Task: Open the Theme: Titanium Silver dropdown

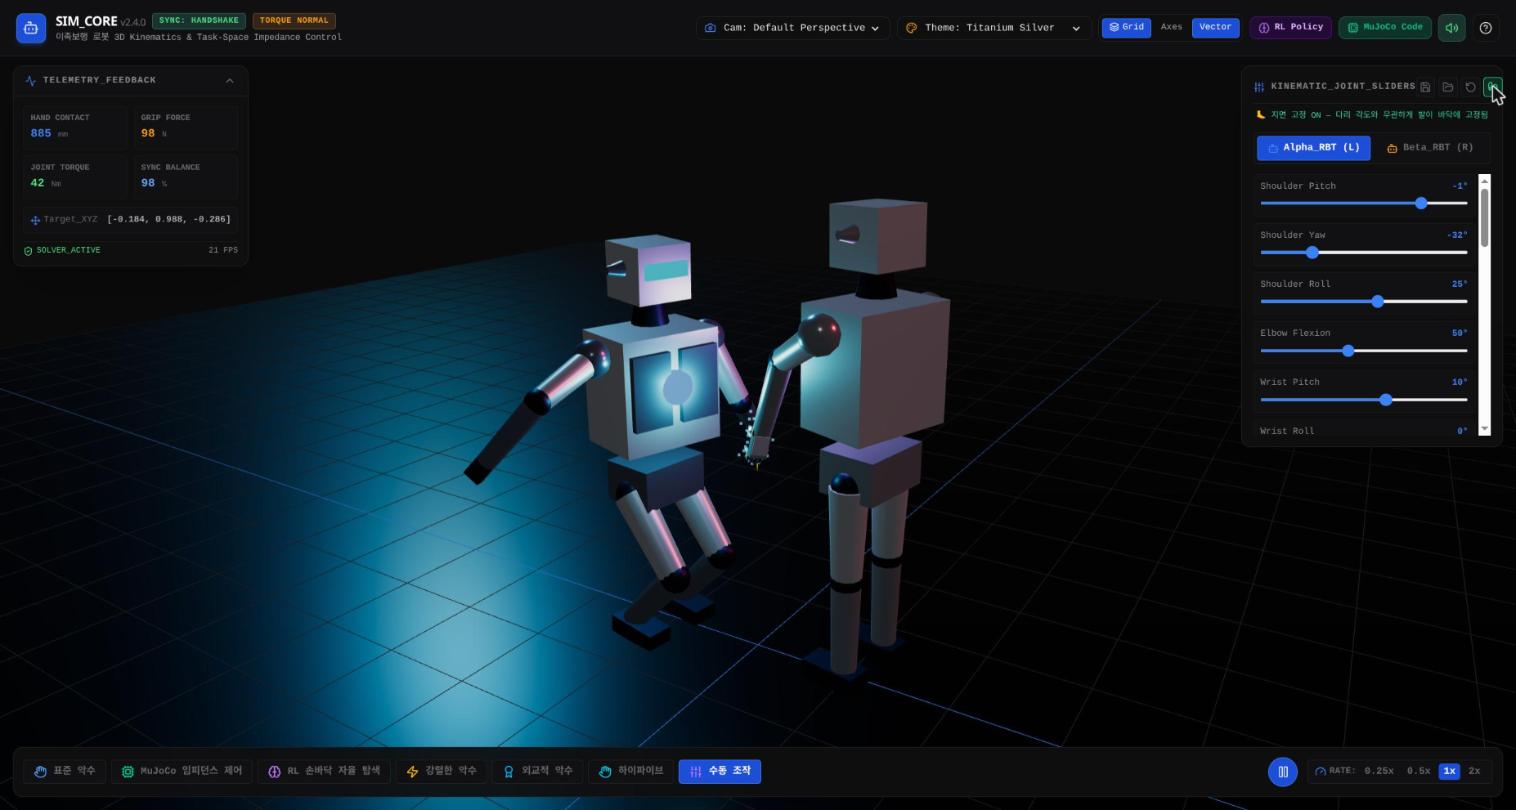Action: click(x=994, y=28)
